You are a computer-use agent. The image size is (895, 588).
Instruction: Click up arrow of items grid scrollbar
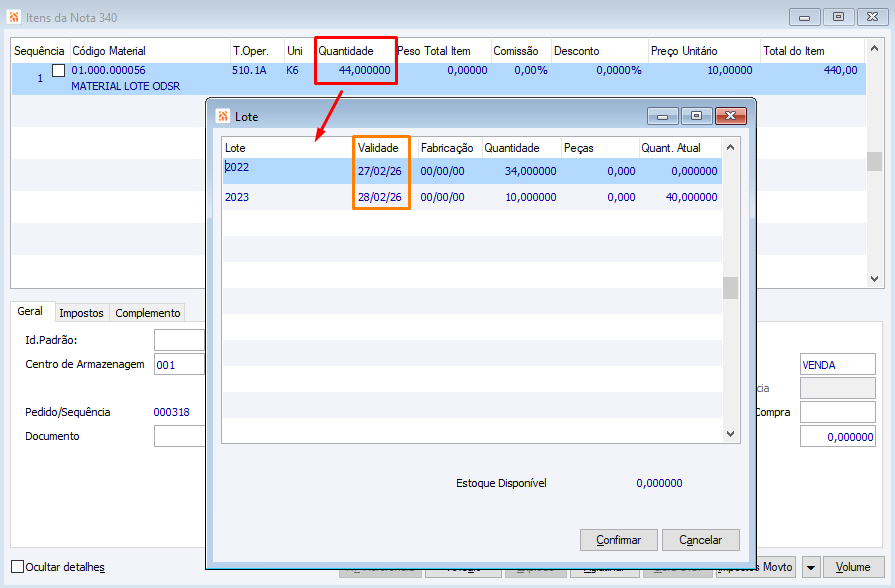click(874, 49)
